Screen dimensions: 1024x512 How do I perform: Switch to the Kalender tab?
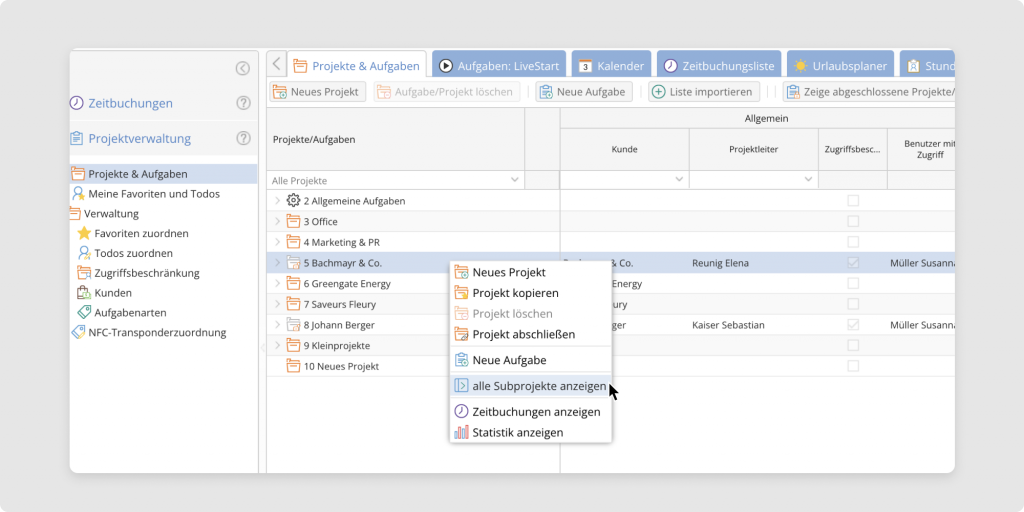tap(611, 66)
